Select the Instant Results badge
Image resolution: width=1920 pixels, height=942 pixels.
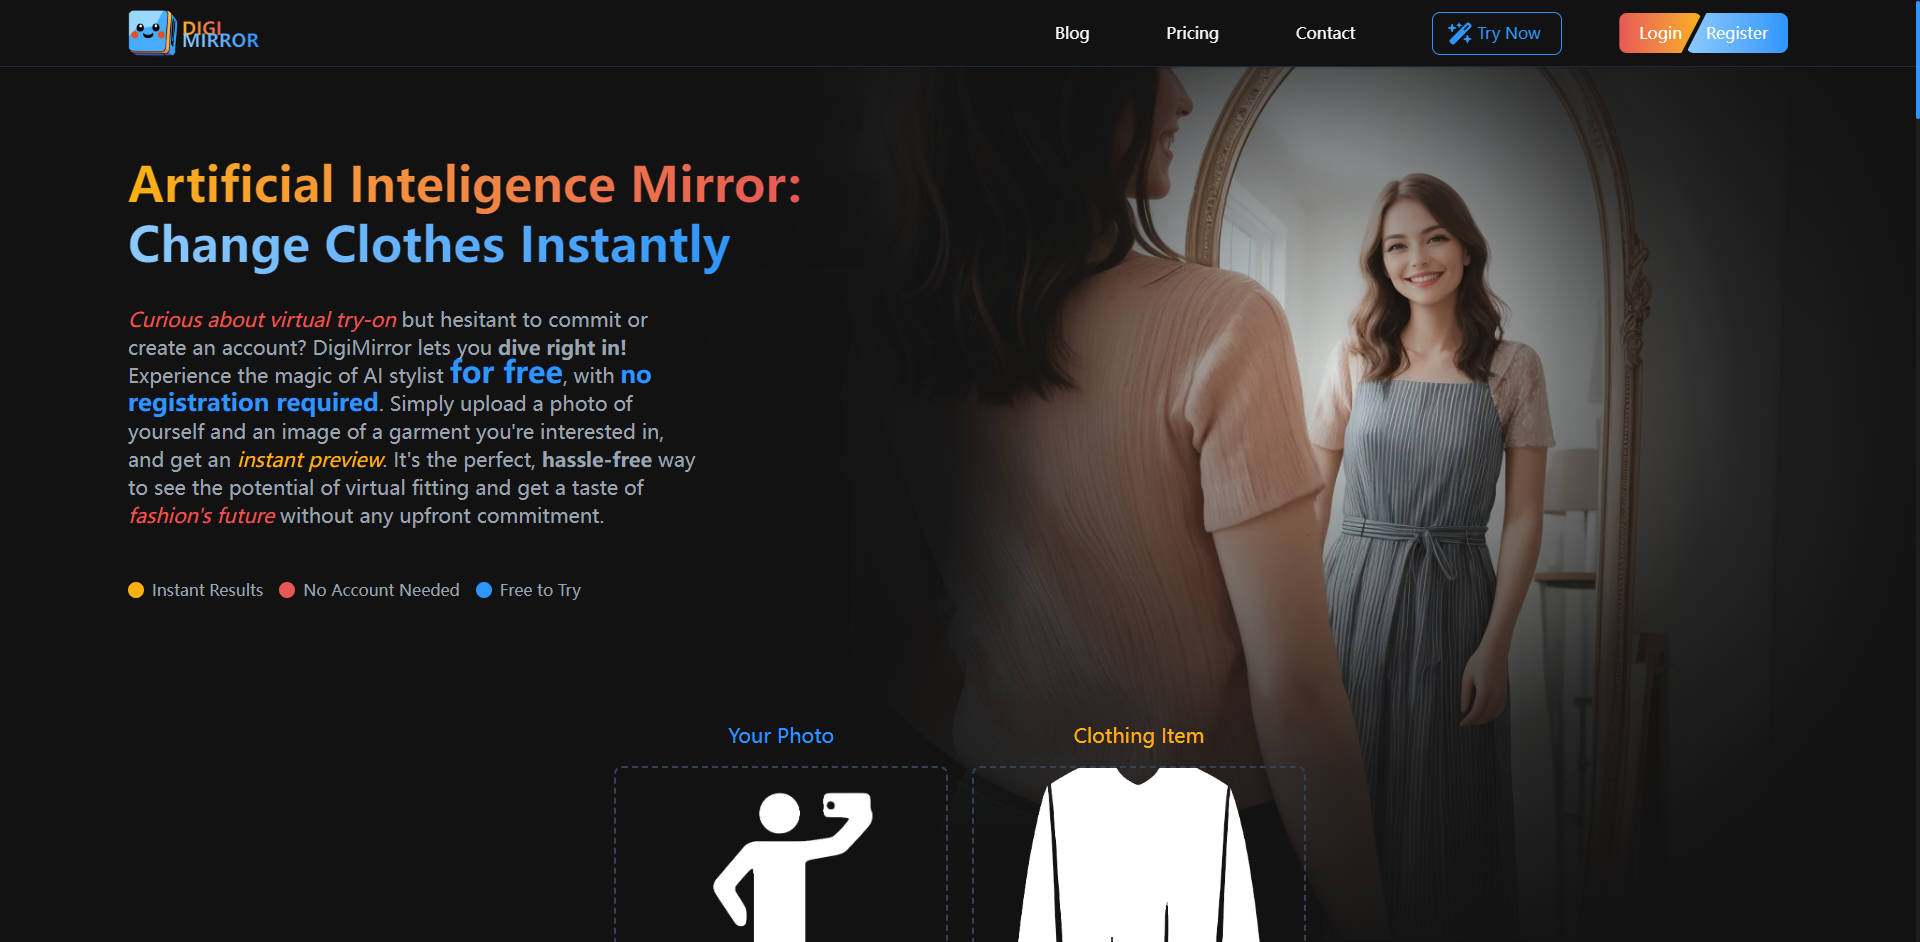click(195, 590)
